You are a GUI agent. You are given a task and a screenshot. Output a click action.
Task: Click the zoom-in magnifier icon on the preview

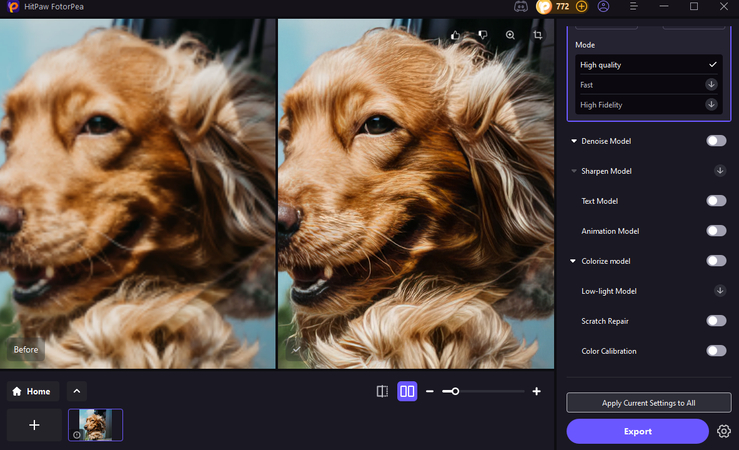click(510, 35)
